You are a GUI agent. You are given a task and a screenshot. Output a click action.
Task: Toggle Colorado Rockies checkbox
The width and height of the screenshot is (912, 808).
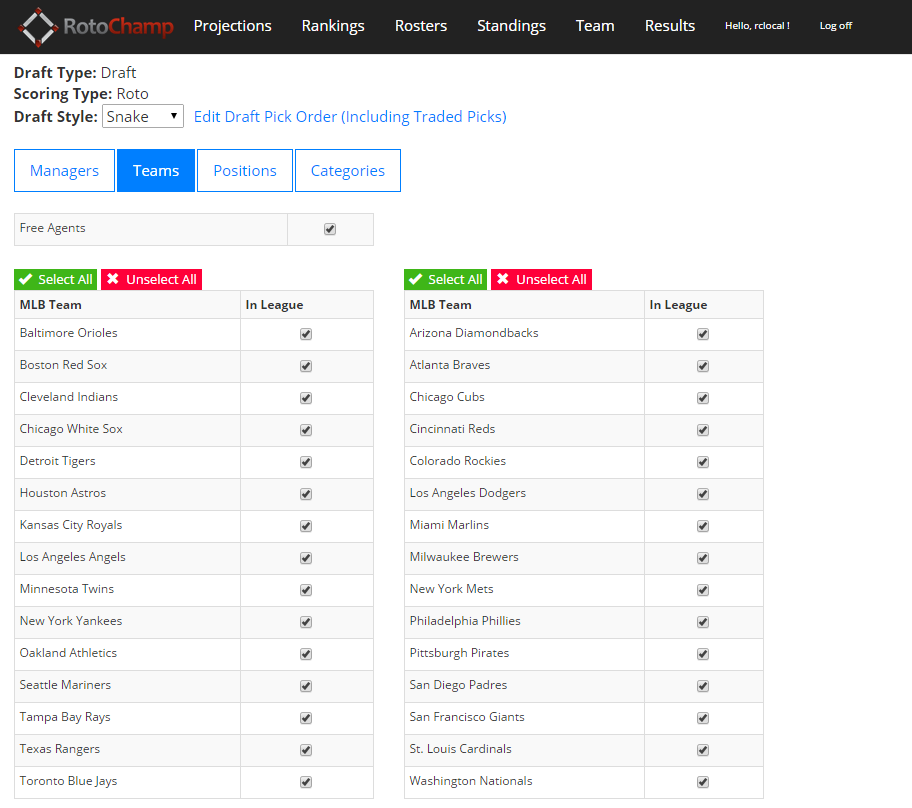703,462
